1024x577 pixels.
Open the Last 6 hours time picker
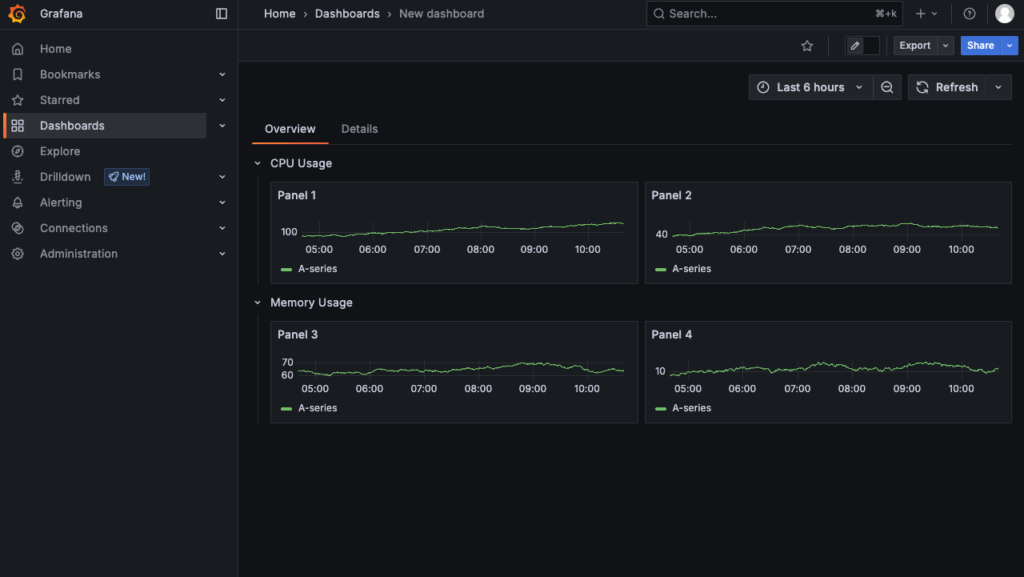(810, 88)
